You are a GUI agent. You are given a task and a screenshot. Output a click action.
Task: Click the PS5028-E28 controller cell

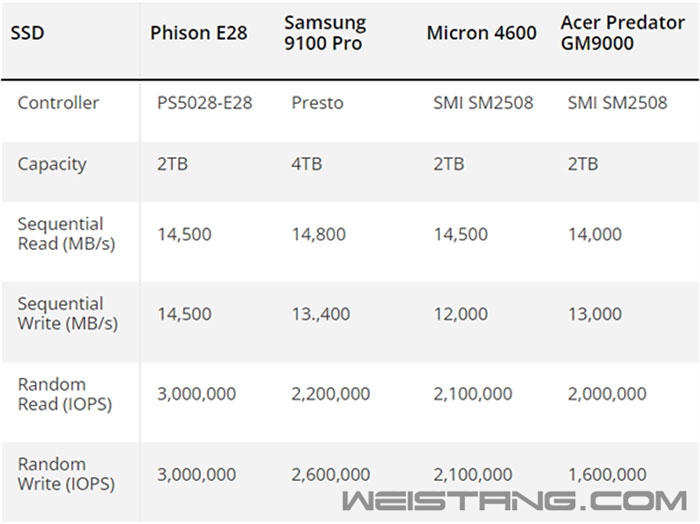[x=204, y=103]
